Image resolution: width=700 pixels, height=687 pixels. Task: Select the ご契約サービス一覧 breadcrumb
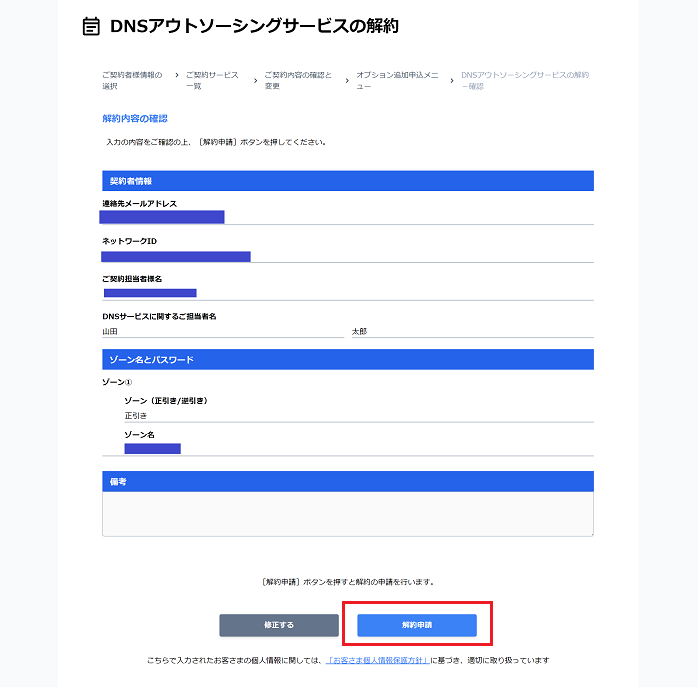[x=212, y=80]
